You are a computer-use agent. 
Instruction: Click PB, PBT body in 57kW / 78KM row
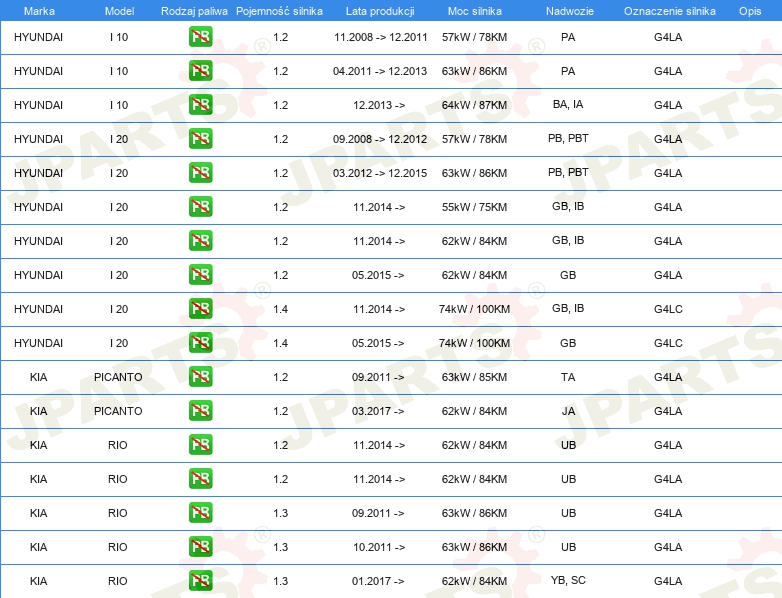pos(568,138)
